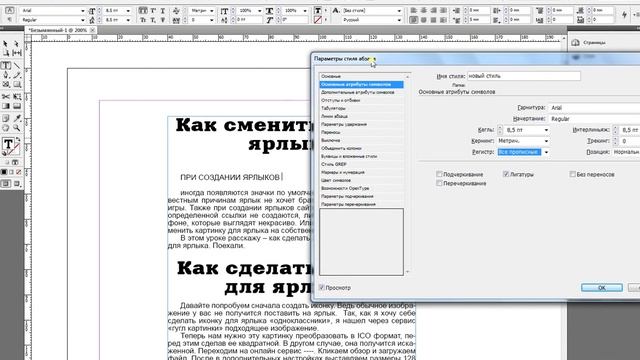The height and width of the screenshot is (360, 640).
Task: Select Табуляторы category
Action: click(361, 108)
